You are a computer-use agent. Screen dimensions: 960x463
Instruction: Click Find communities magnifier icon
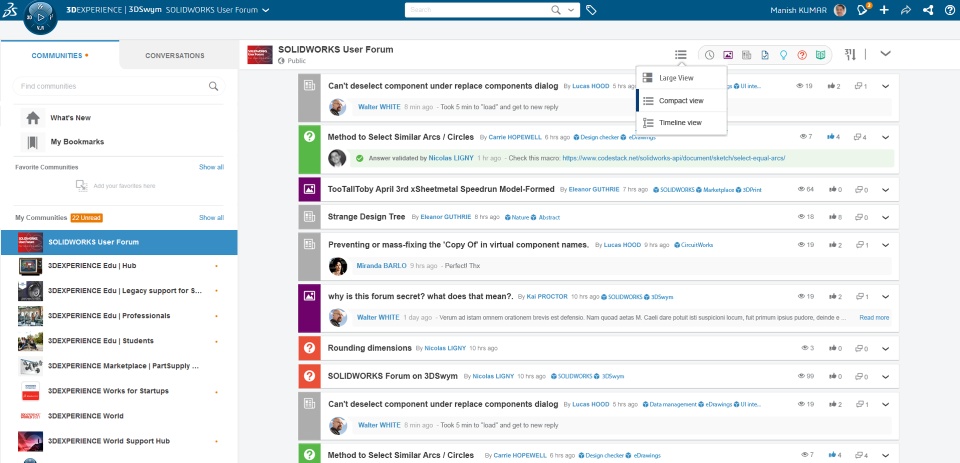(213, 86)
